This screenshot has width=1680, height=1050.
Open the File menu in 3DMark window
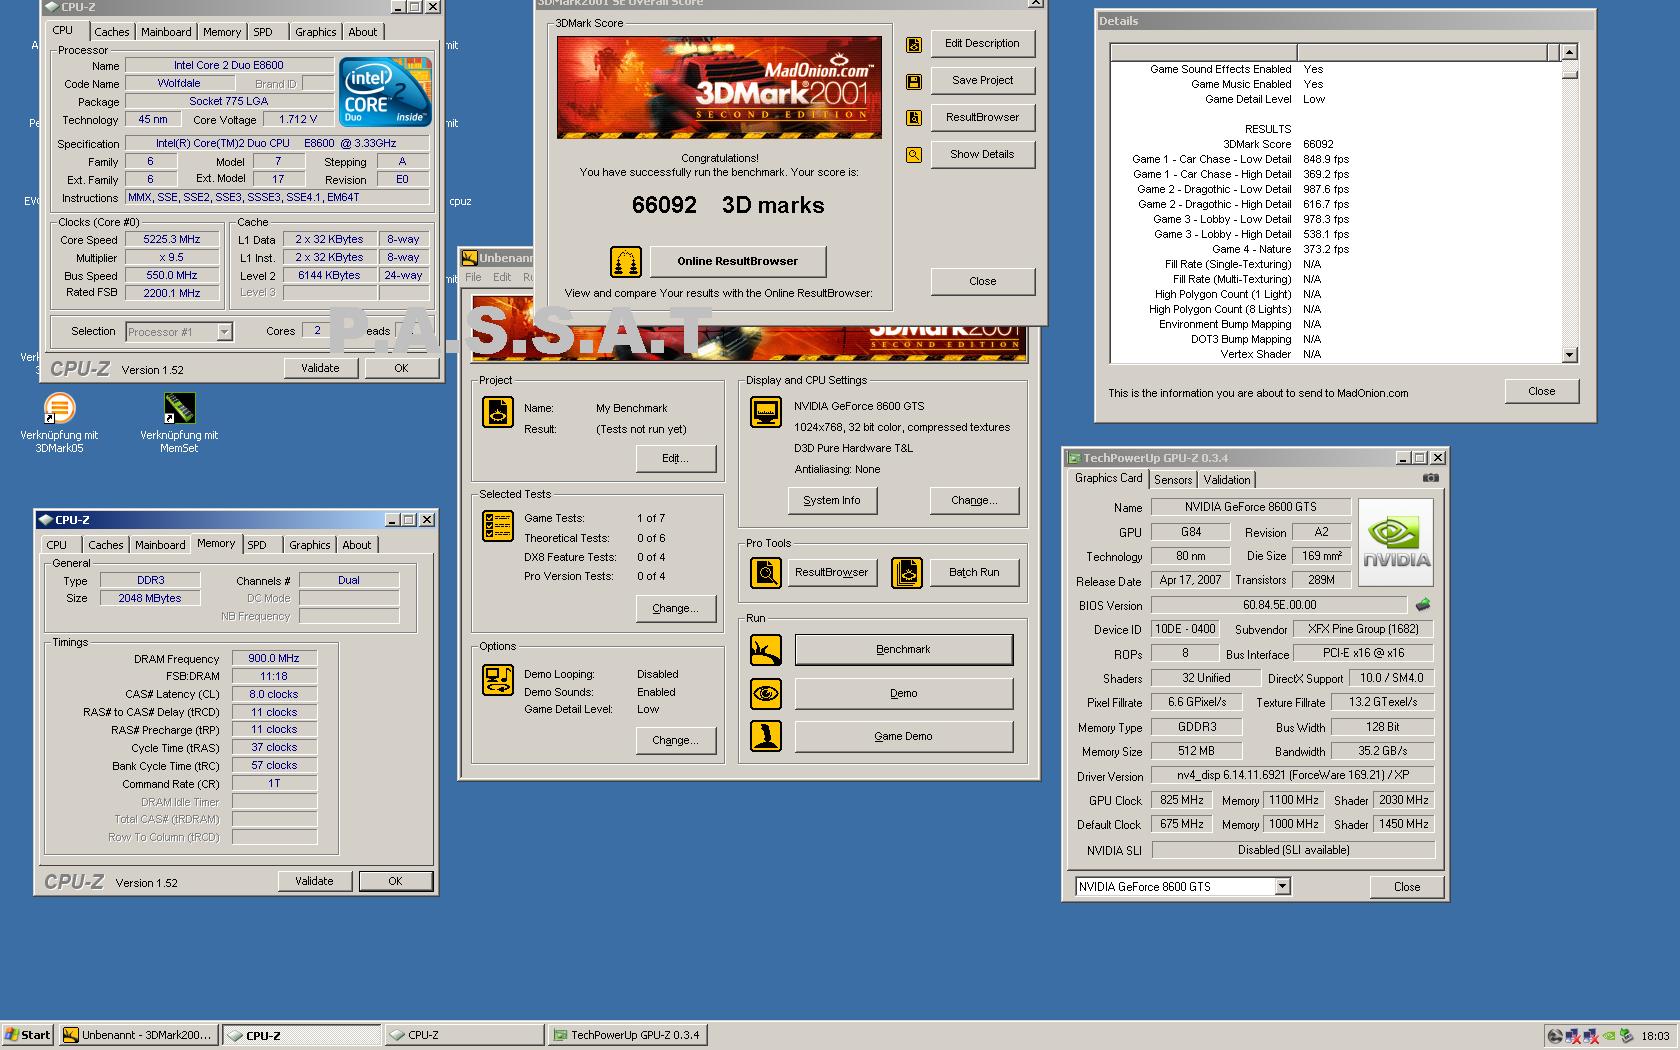point(473,277)
